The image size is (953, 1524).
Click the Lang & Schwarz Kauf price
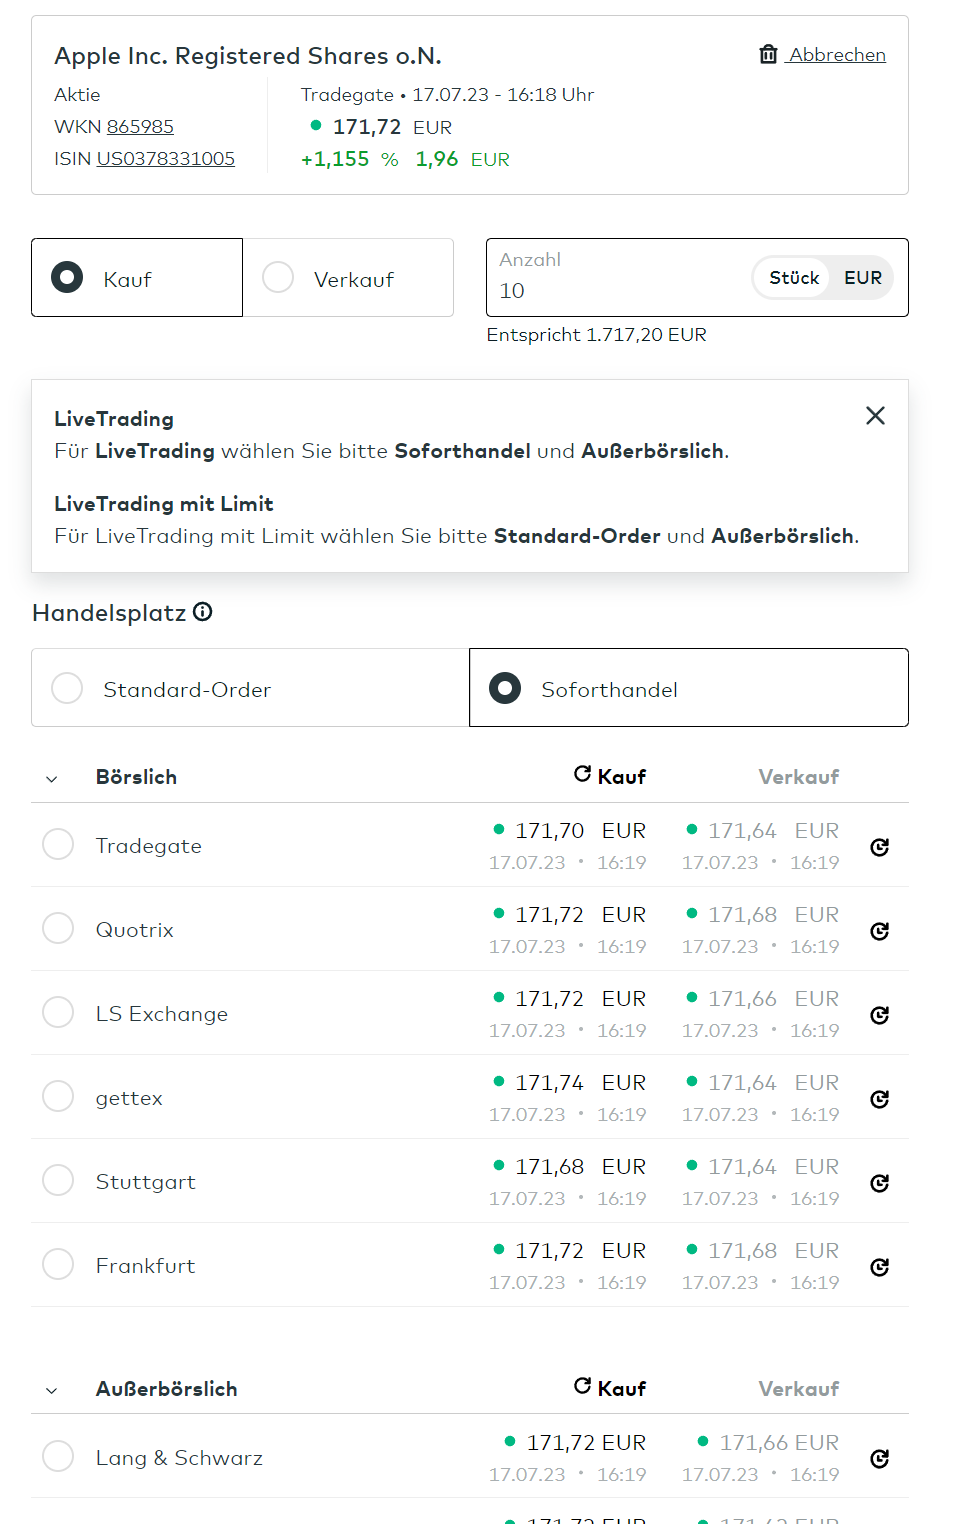click(x=586, y=1443)
